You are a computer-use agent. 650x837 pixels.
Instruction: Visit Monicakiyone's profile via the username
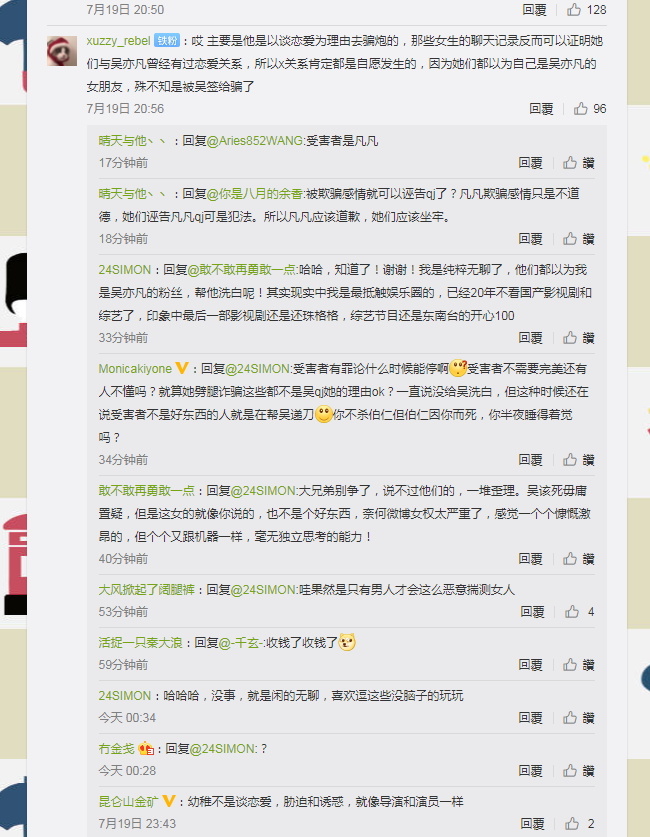click(x=135, y=369)
